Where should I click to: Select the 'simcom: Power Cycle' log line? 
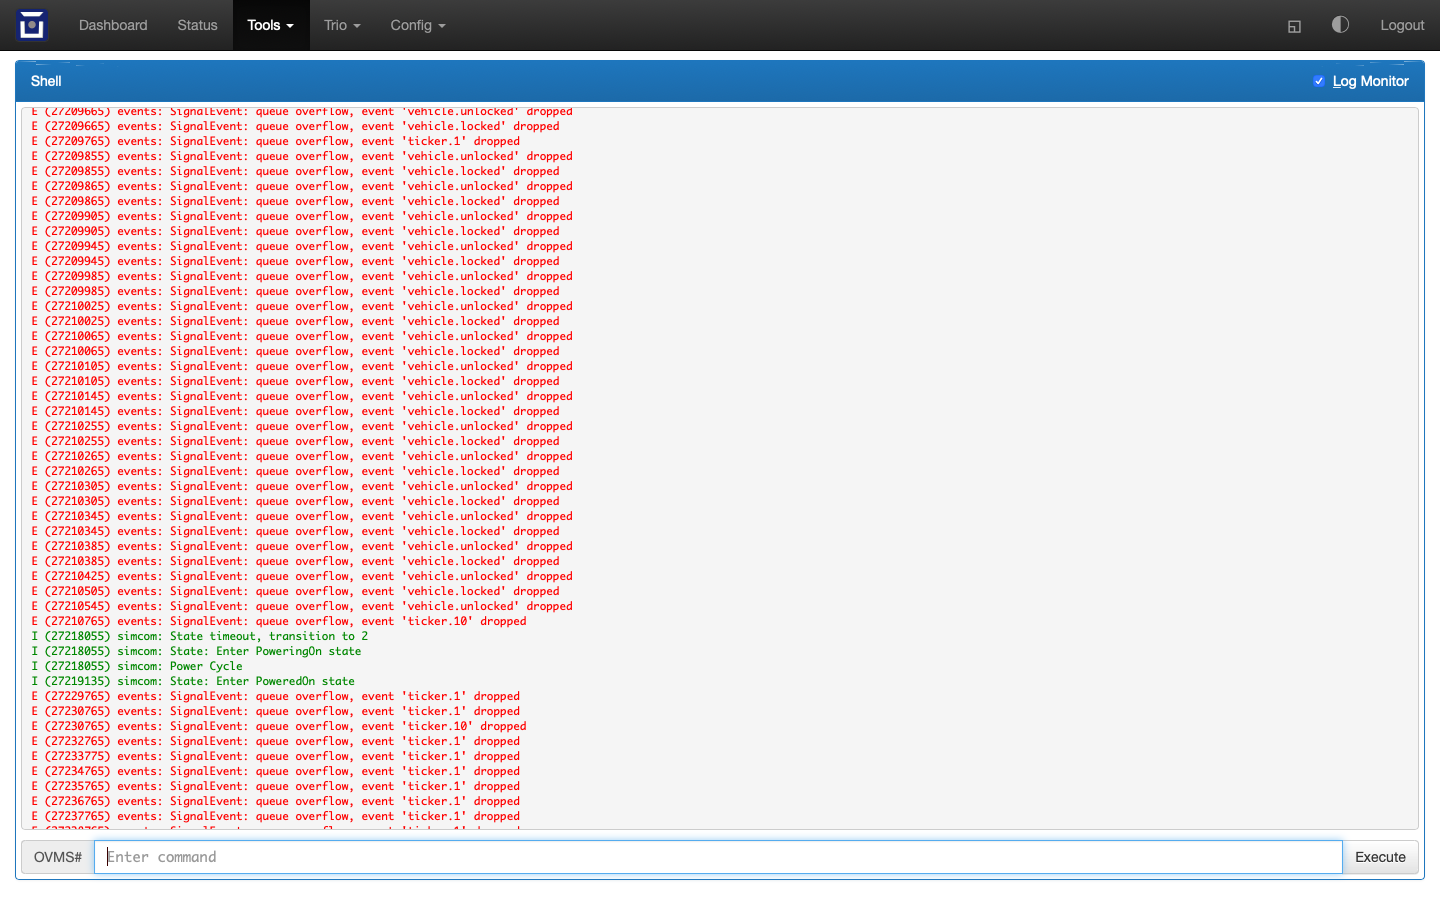coord(180,666)
